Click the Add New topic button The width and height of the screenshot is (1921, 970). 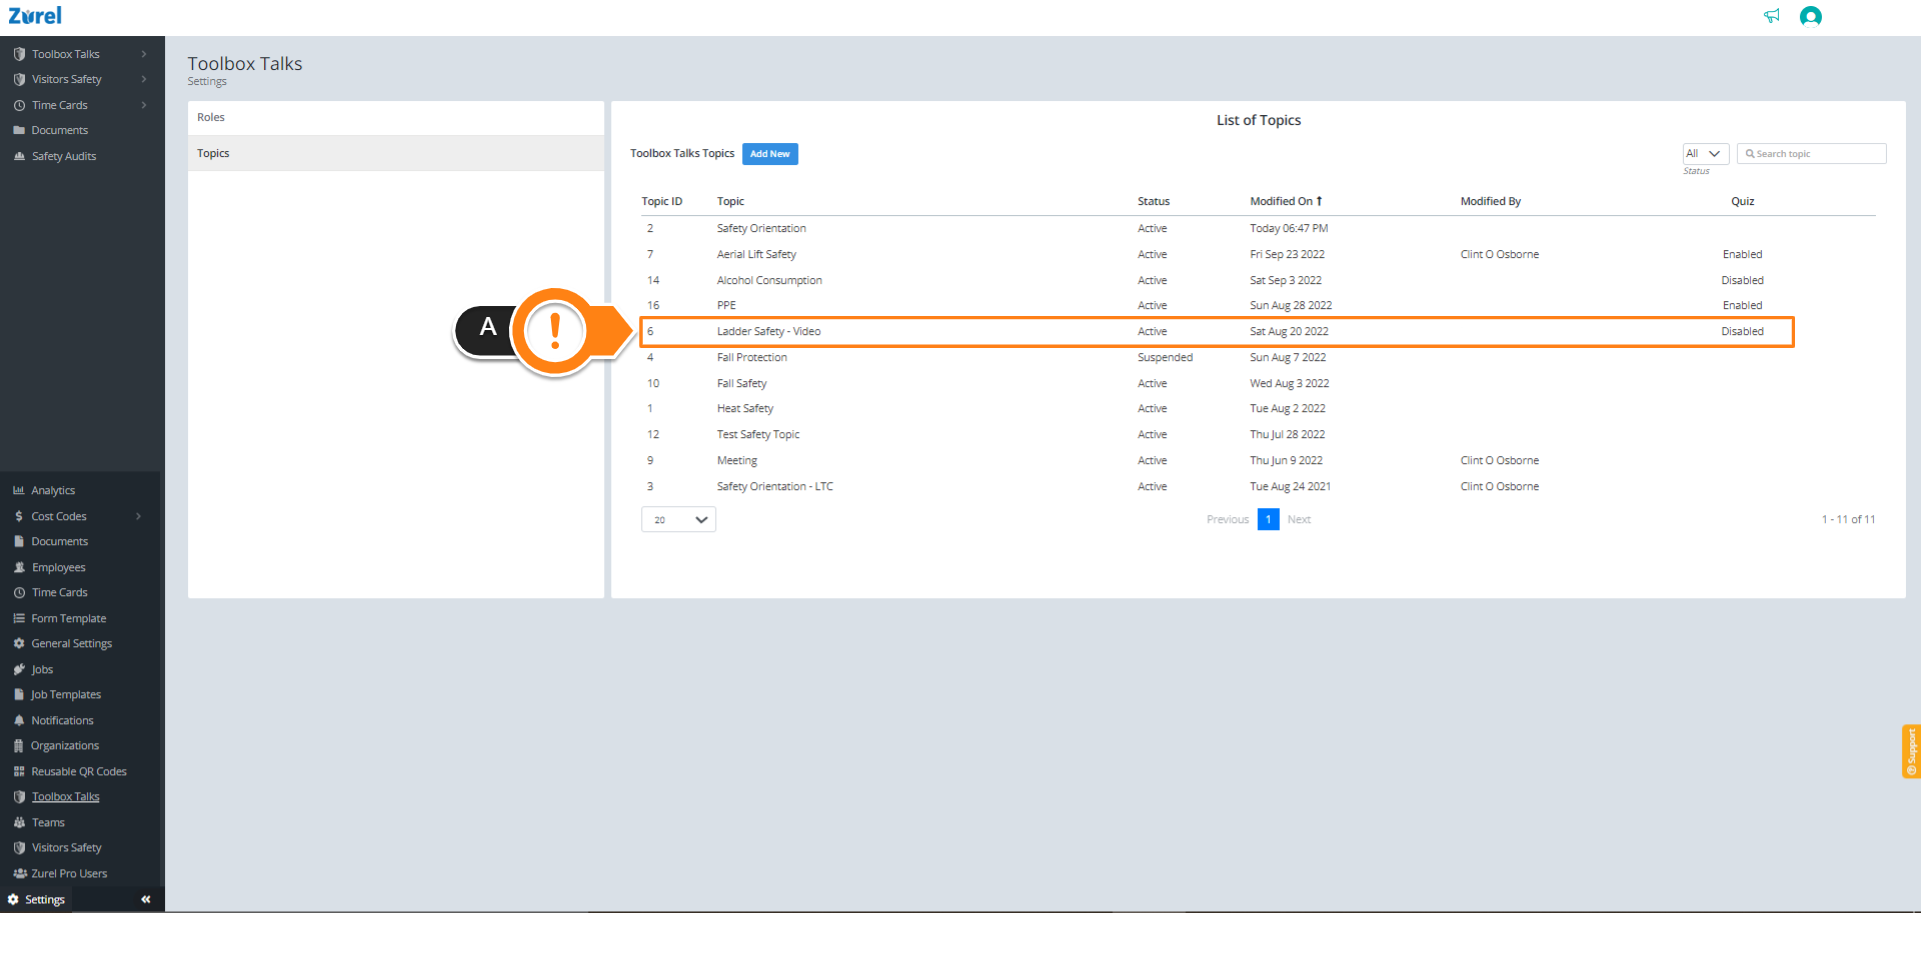coord(770,154)
